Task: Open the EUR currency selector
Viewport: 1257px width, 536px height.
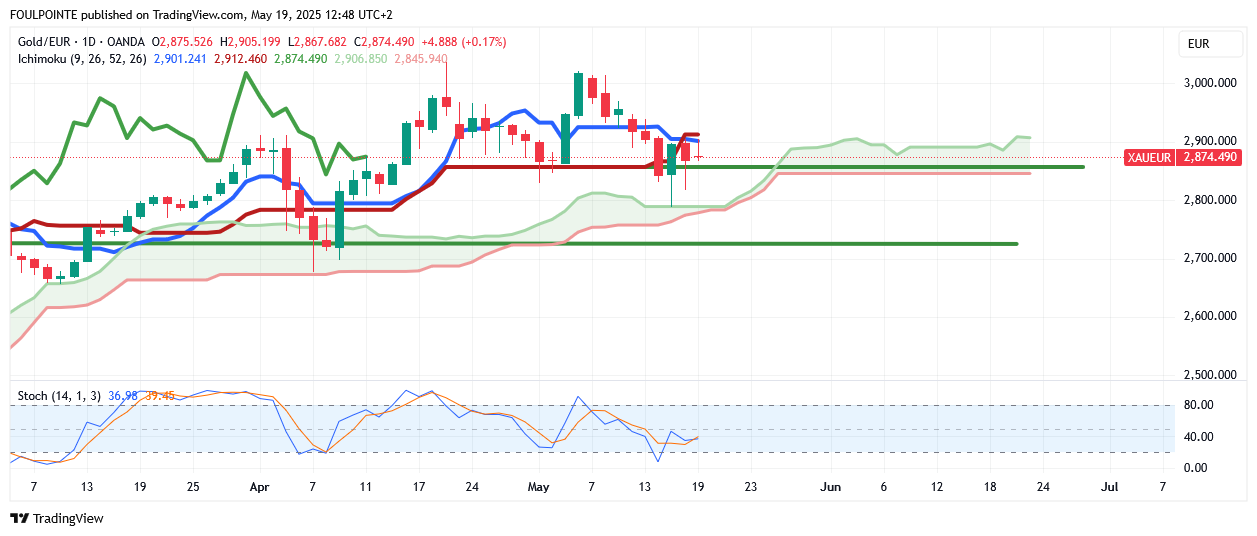Action: click(1198, 43)
